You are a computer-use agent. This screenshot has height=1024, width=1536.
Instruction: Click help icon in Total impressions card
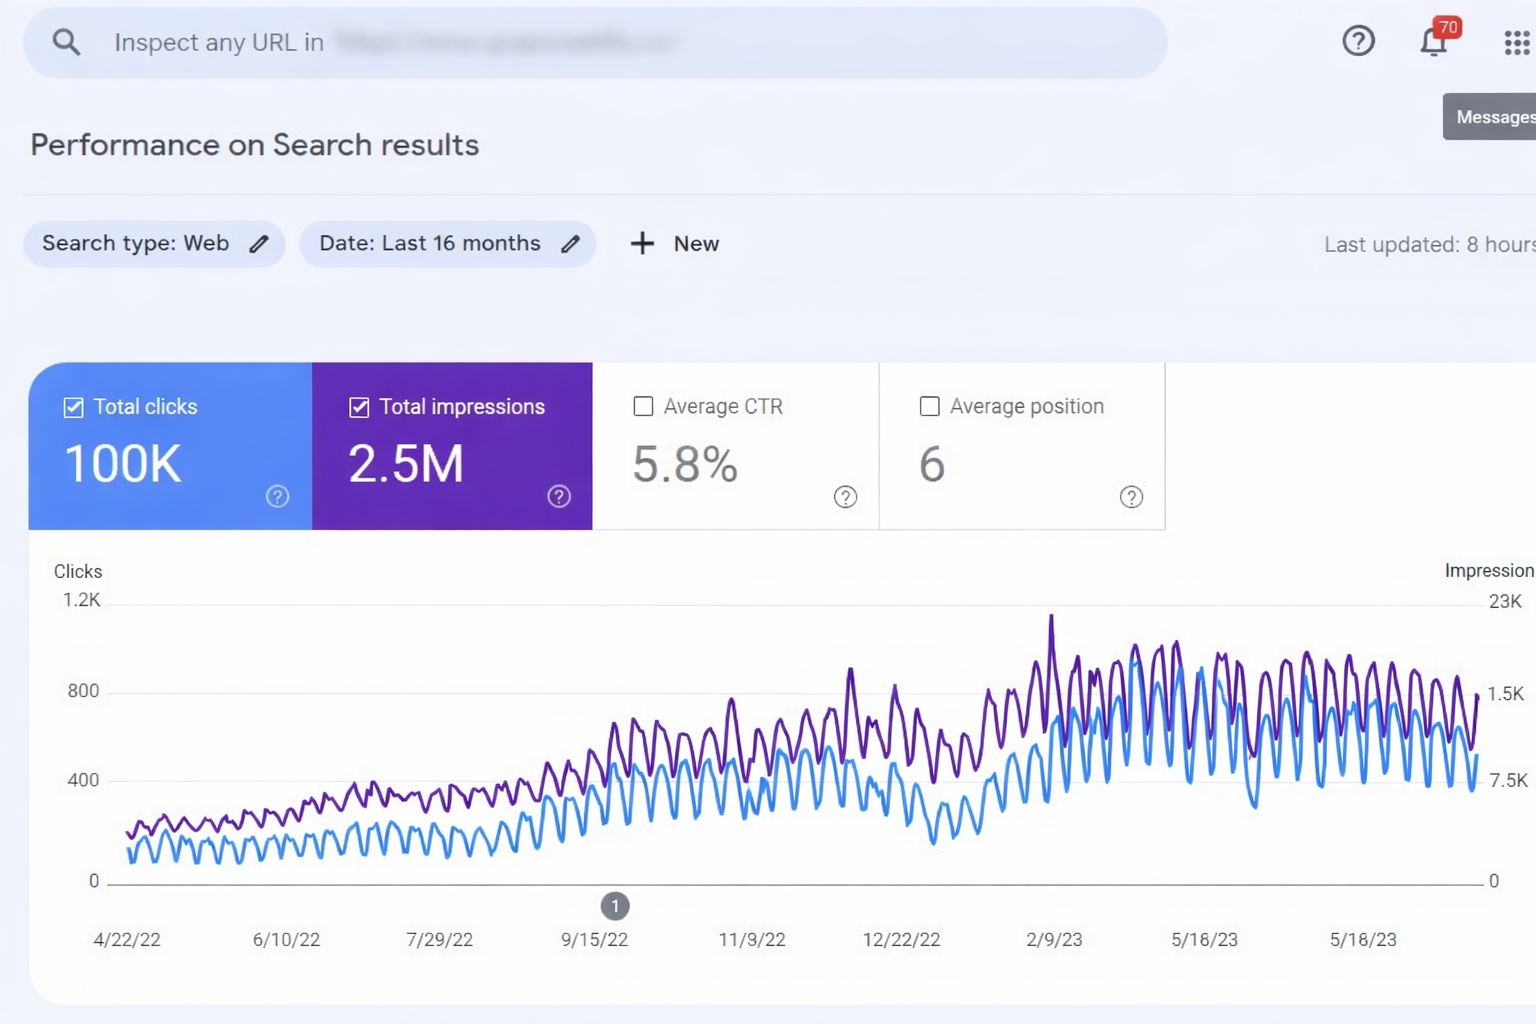[x=559, y=496]
